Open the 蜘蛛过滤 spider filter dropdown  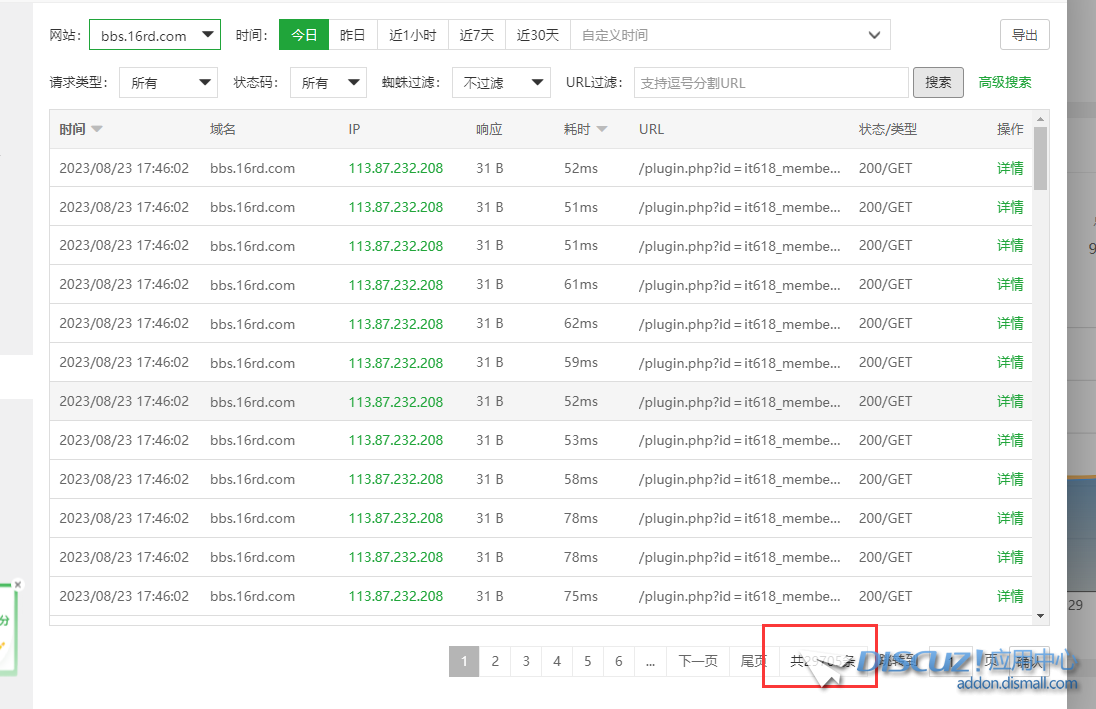[501, 82]
